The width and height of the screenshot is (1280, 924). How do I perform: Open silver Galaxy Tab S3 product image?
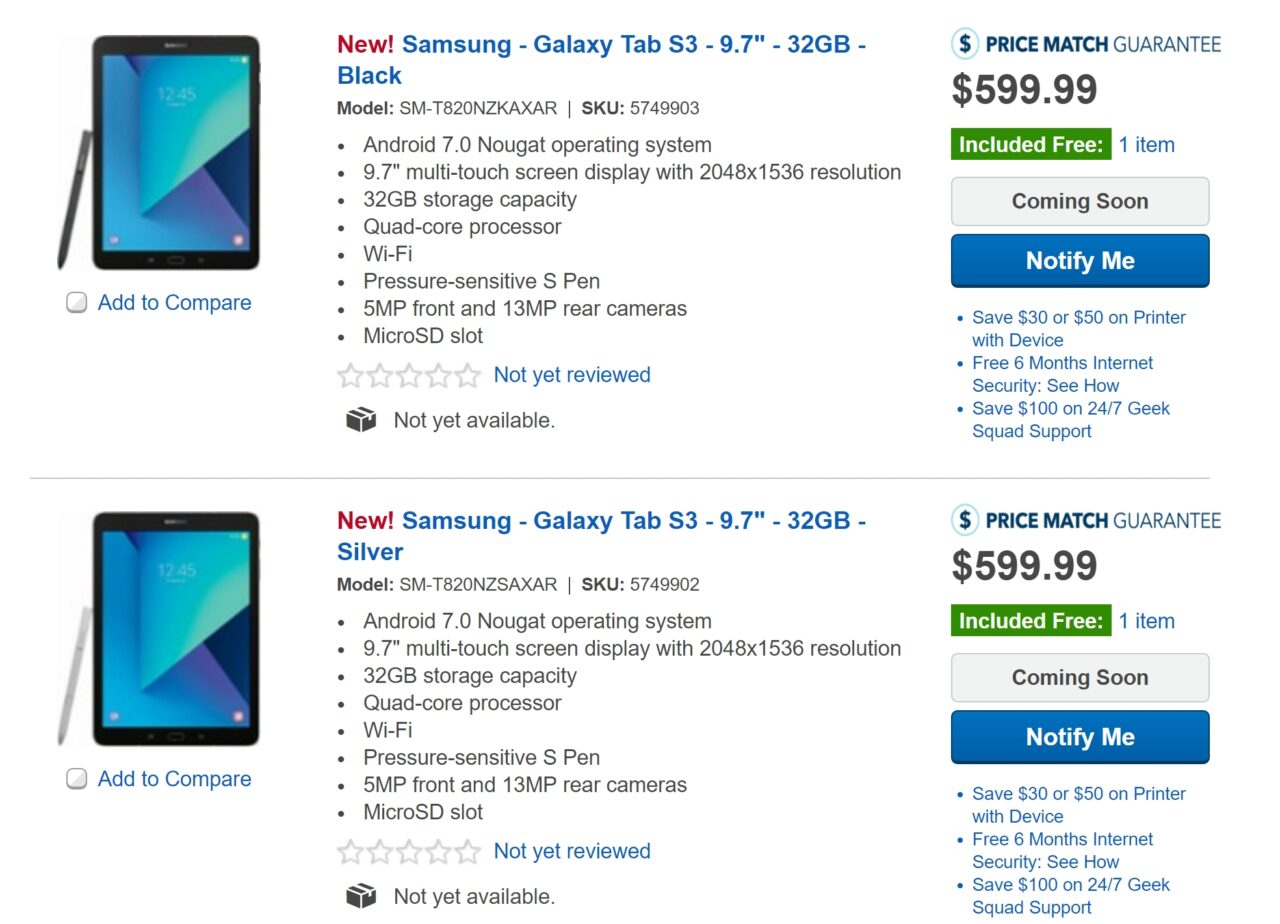click(160, 628)
